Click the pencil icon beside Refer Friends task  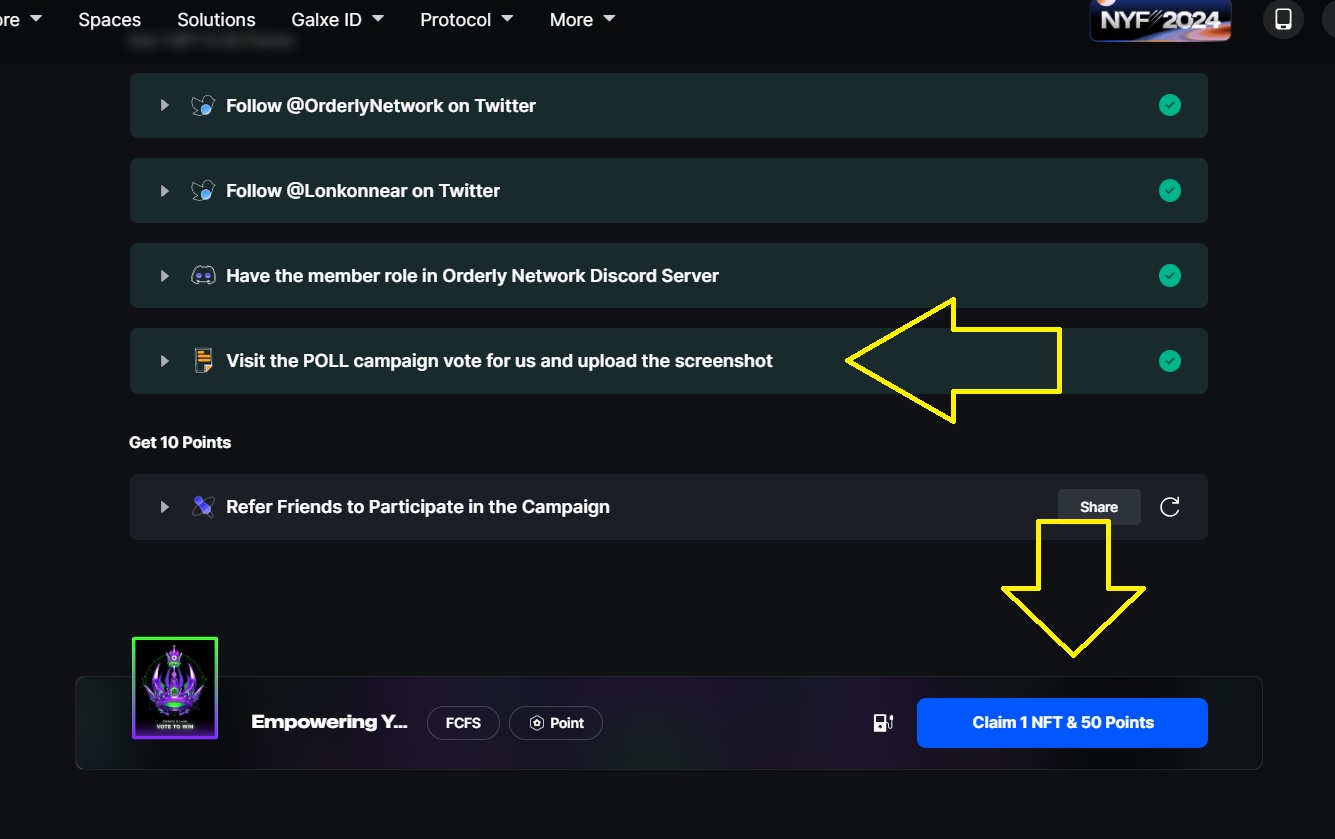203,507
